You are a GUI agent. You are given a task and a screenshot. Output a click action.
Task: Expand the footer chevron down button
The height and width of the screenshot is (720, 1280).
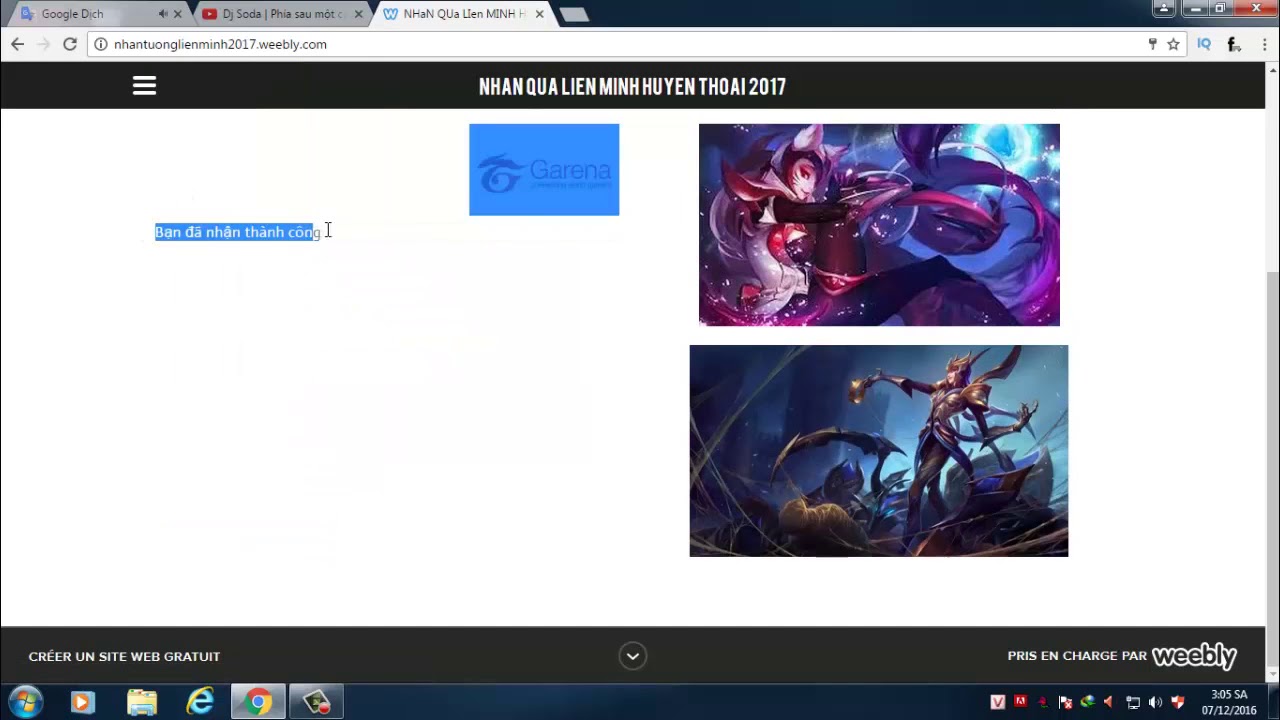point(632,656)
